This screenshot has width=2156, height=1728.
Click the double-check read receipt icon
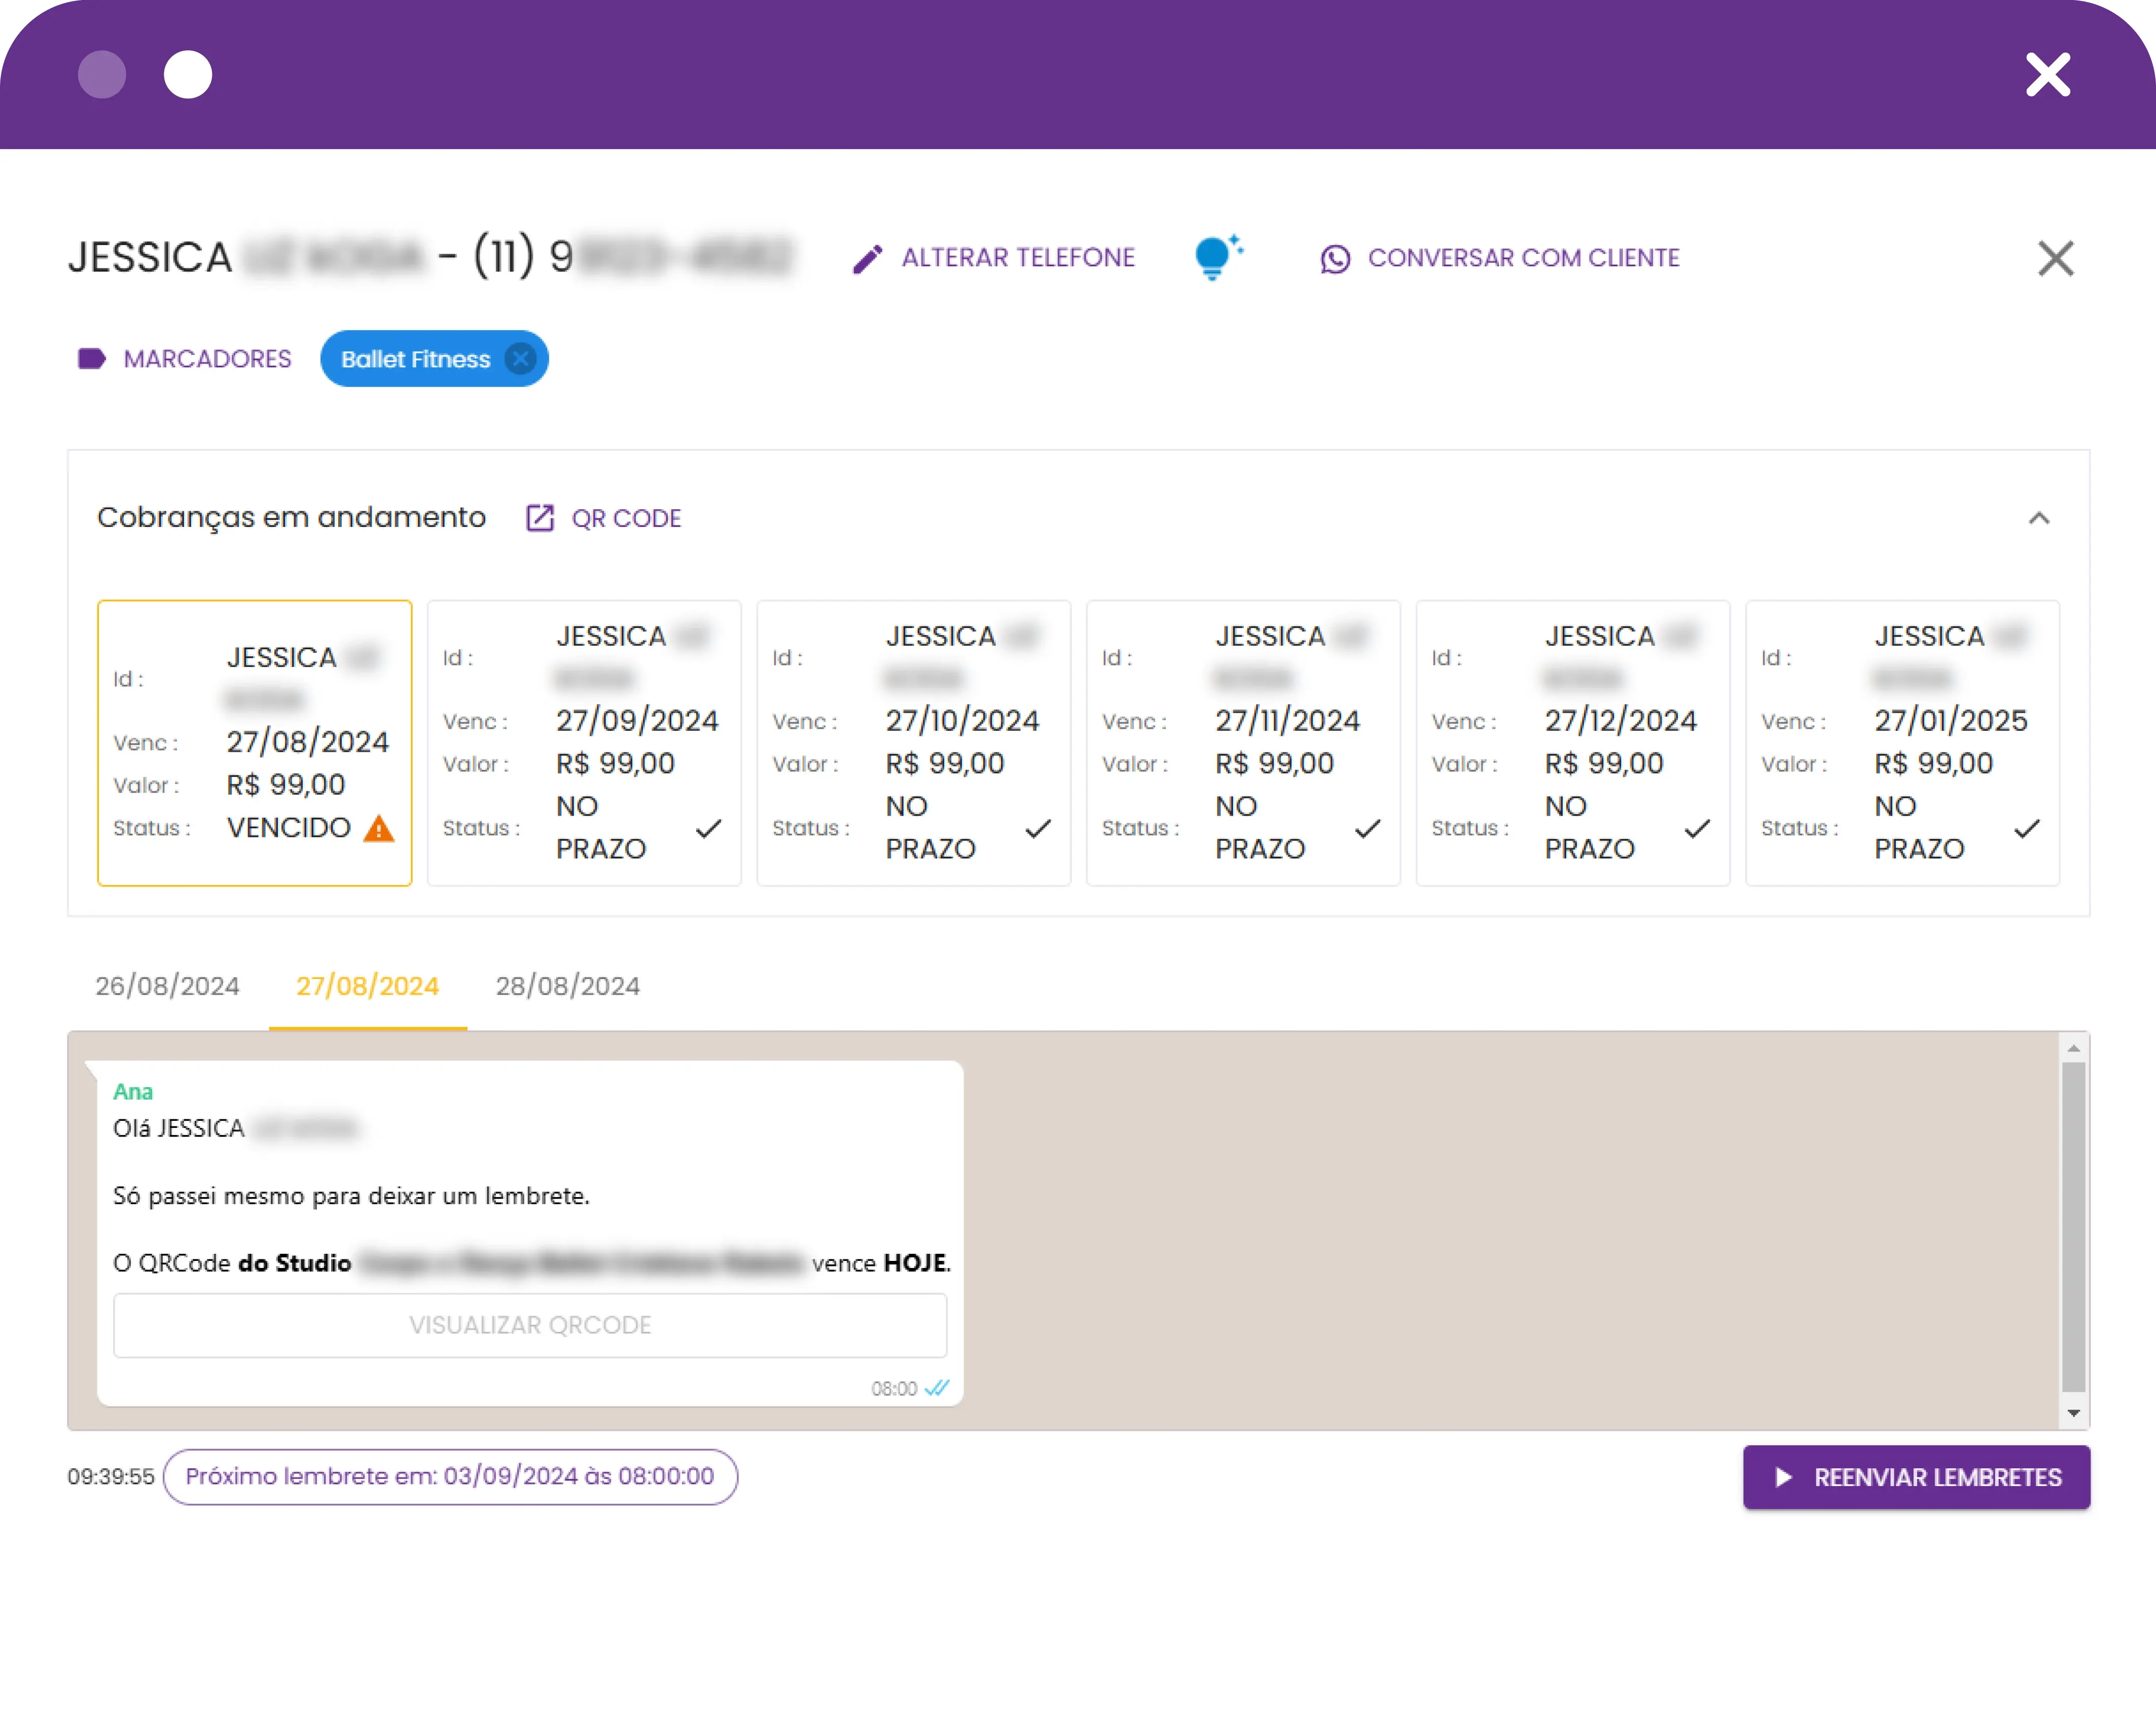pyautogui.click(x=937, y=1388)
